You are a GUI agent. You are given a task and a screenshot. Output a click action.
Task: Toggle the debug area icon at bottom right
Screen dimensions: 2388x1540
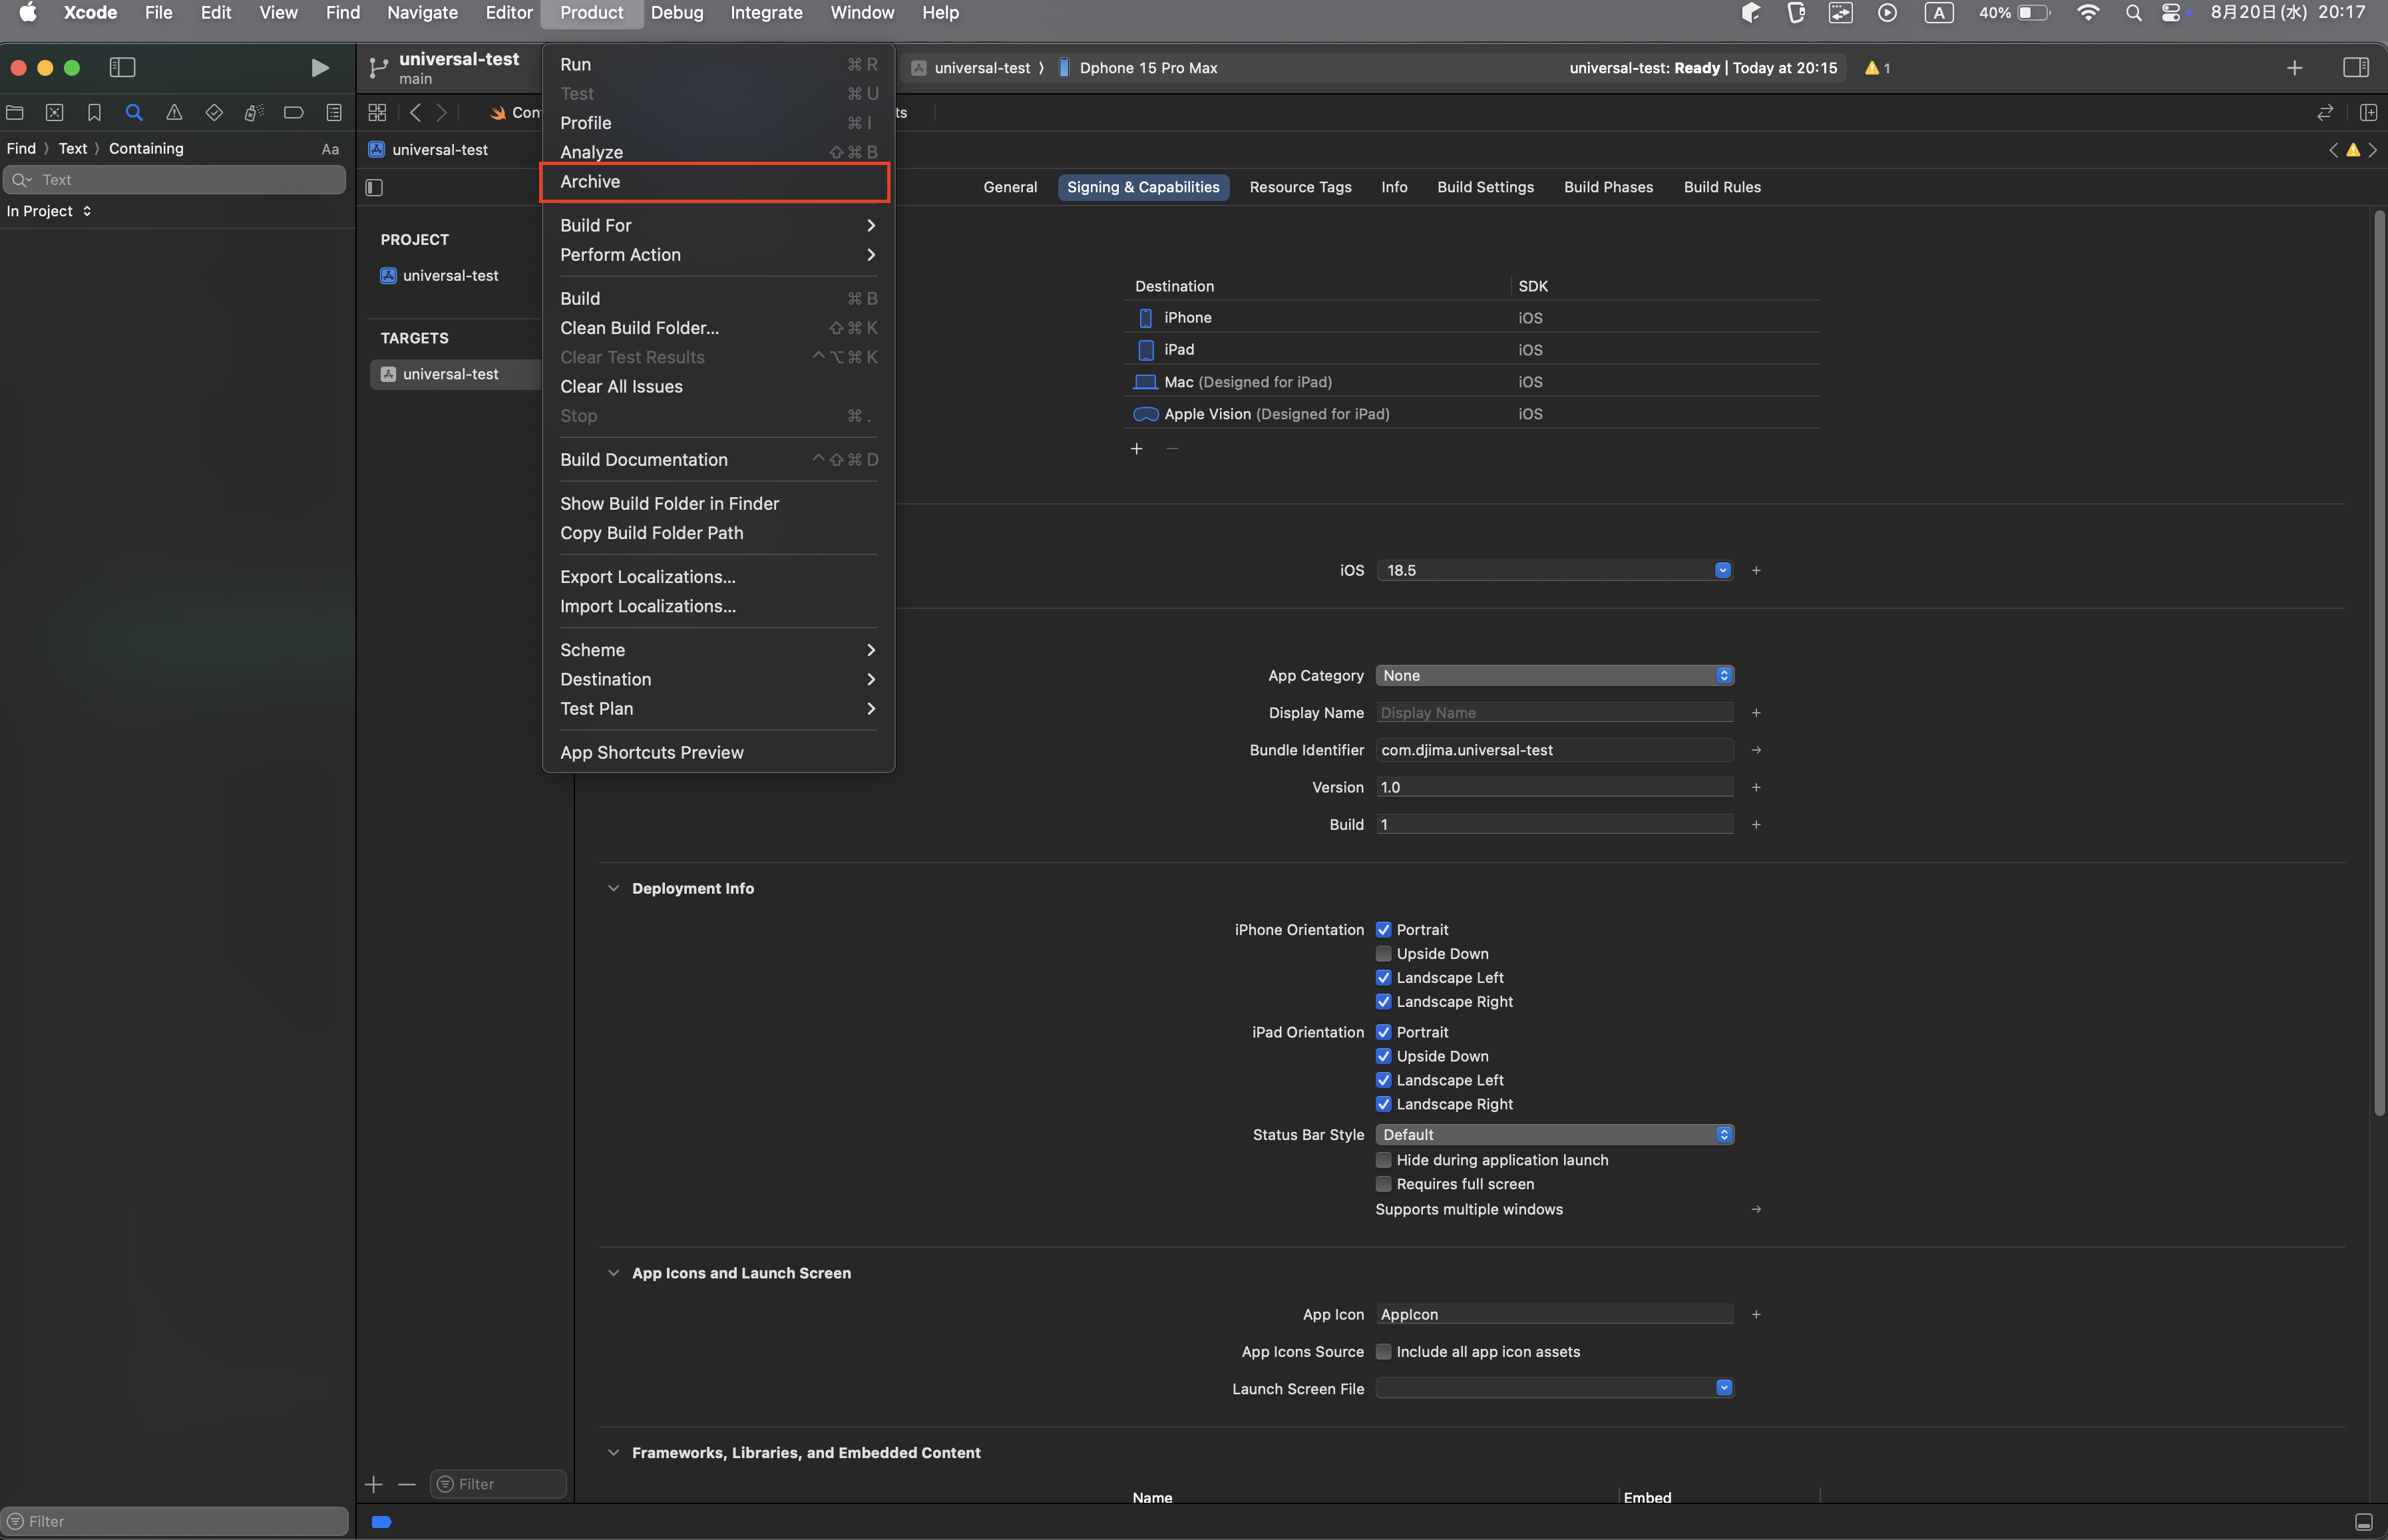[x=2363, y=1522]
